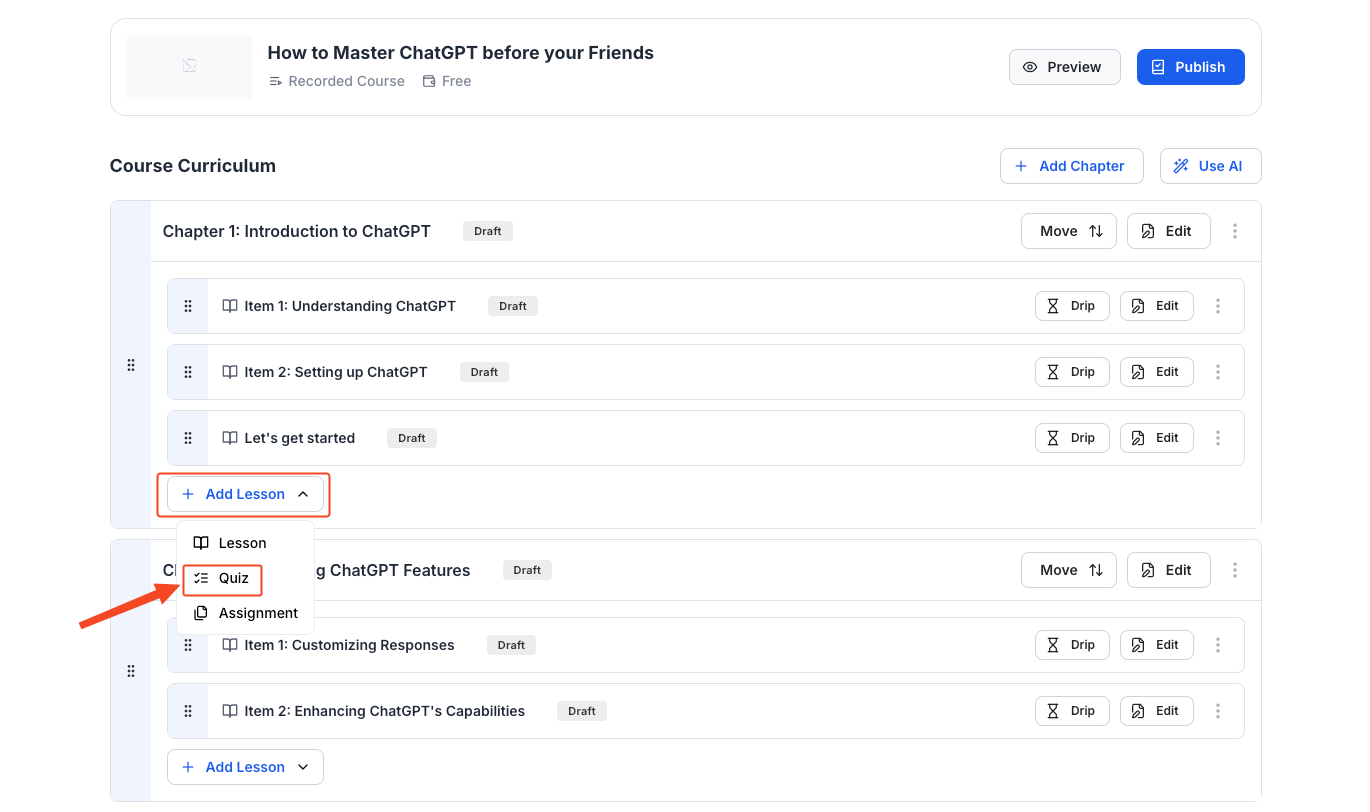Click the 'Item 1: Customizing Responses' title

350,645
